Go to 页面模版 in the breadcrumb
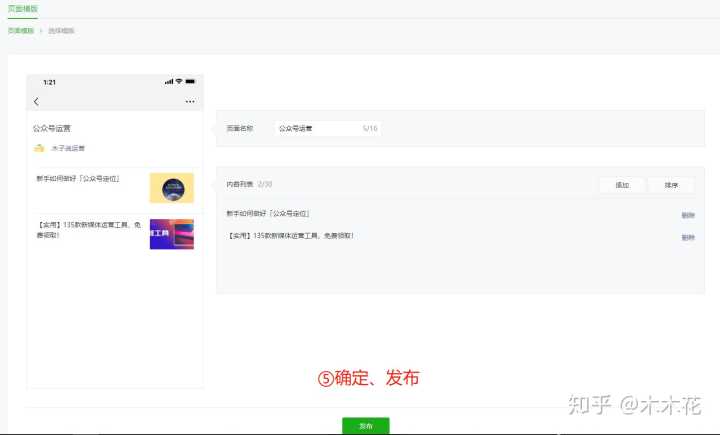720x435 pixels. 21,31
